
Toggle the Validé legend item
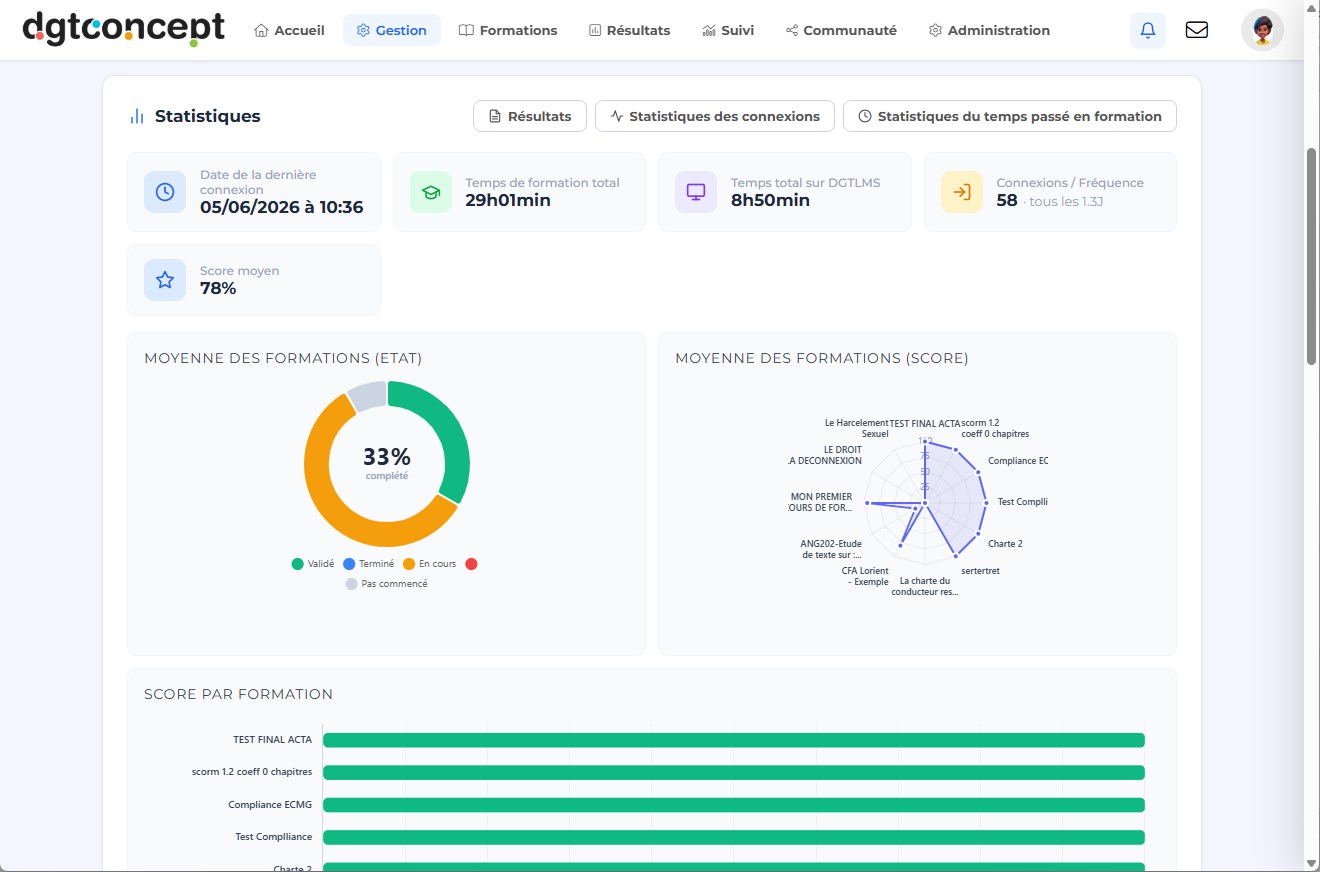[x=313, y=564]
